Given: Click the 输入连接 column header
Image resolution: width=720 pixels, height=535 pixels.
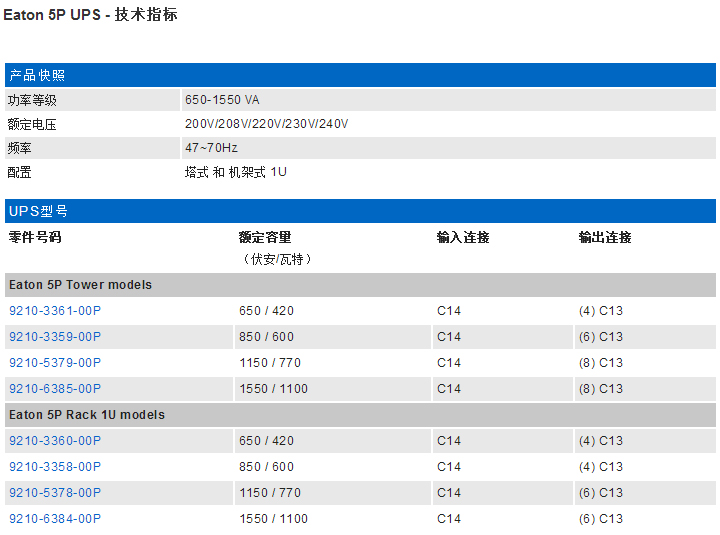Looking at the screenshot, I should pyautogui.click(x=463, y=238).
